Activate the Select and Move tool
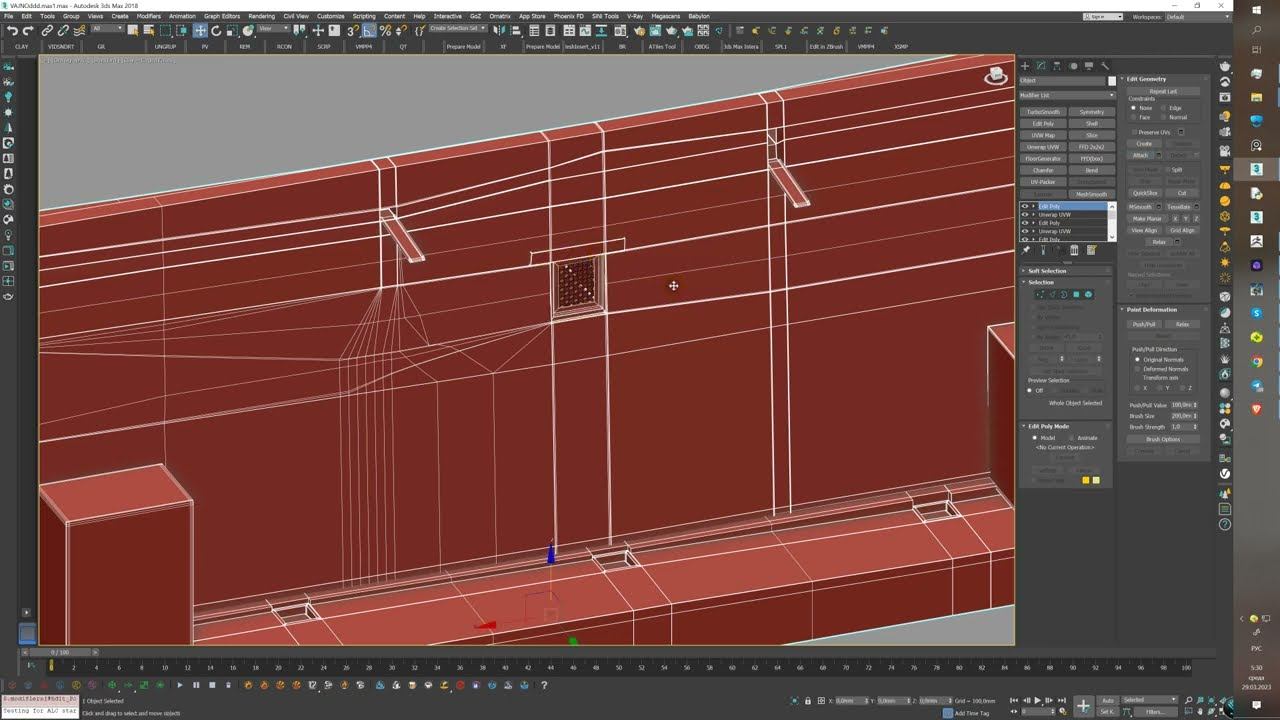This screenshot has width=1280, height=720. (200, 31)
